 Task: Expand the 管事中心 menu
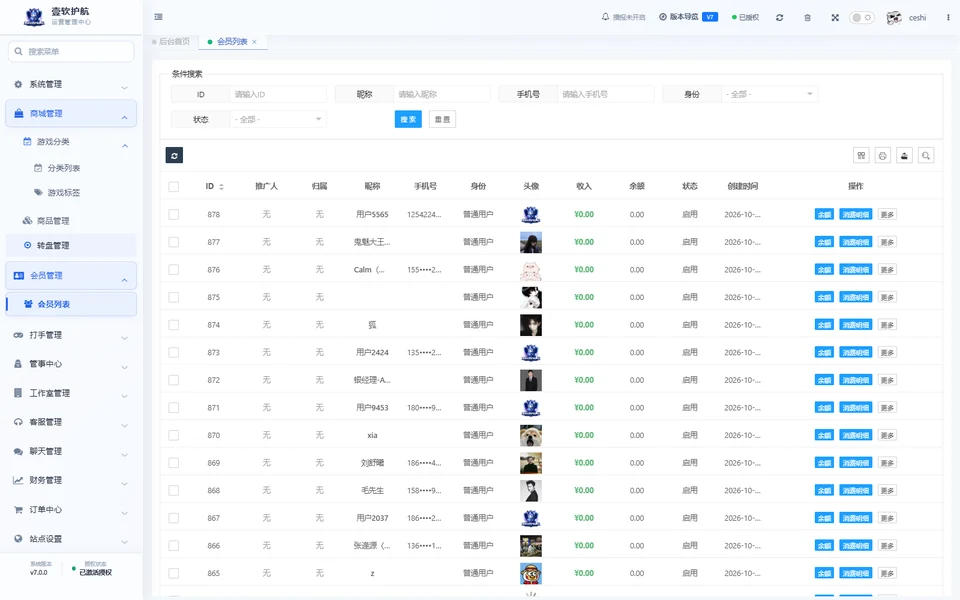(71, 364)
